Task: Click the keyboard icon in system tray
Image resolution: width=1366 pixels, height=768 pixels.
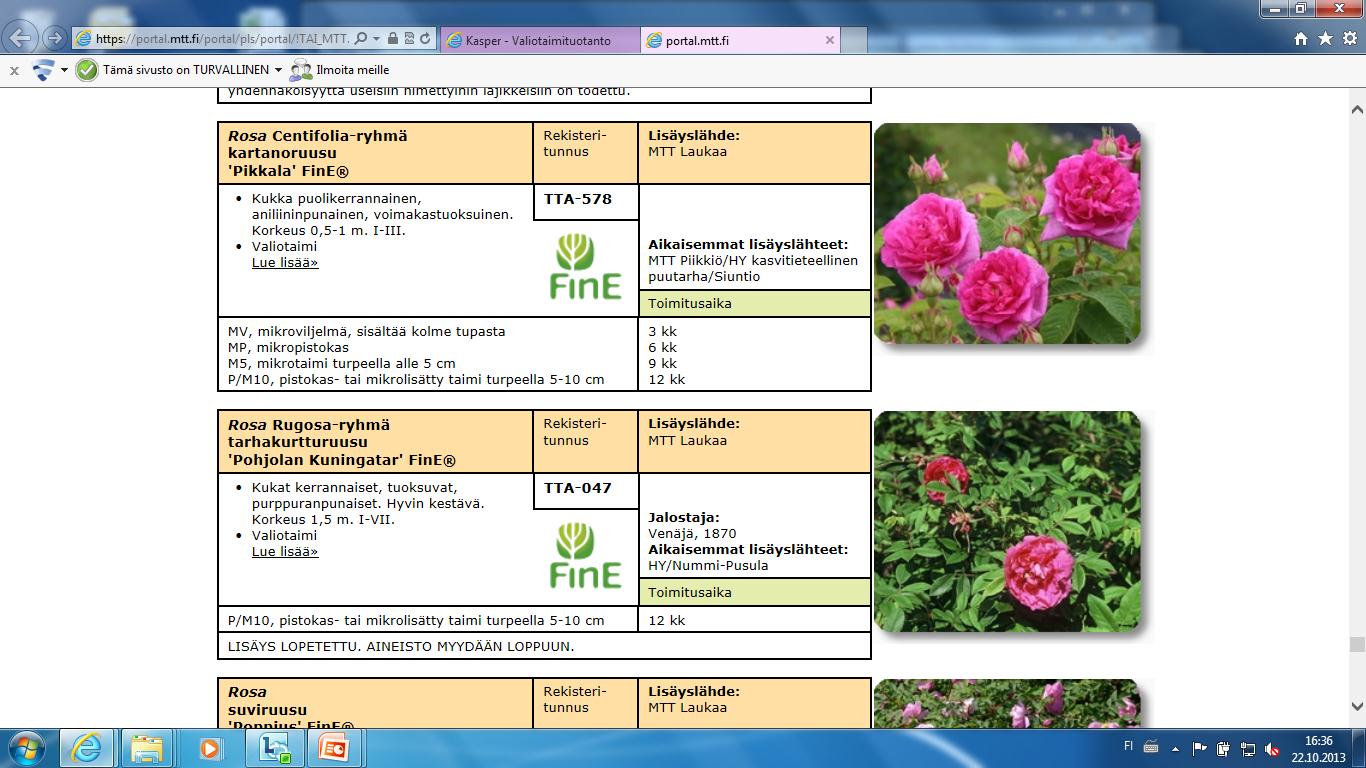Action: tap(1151, 747)
